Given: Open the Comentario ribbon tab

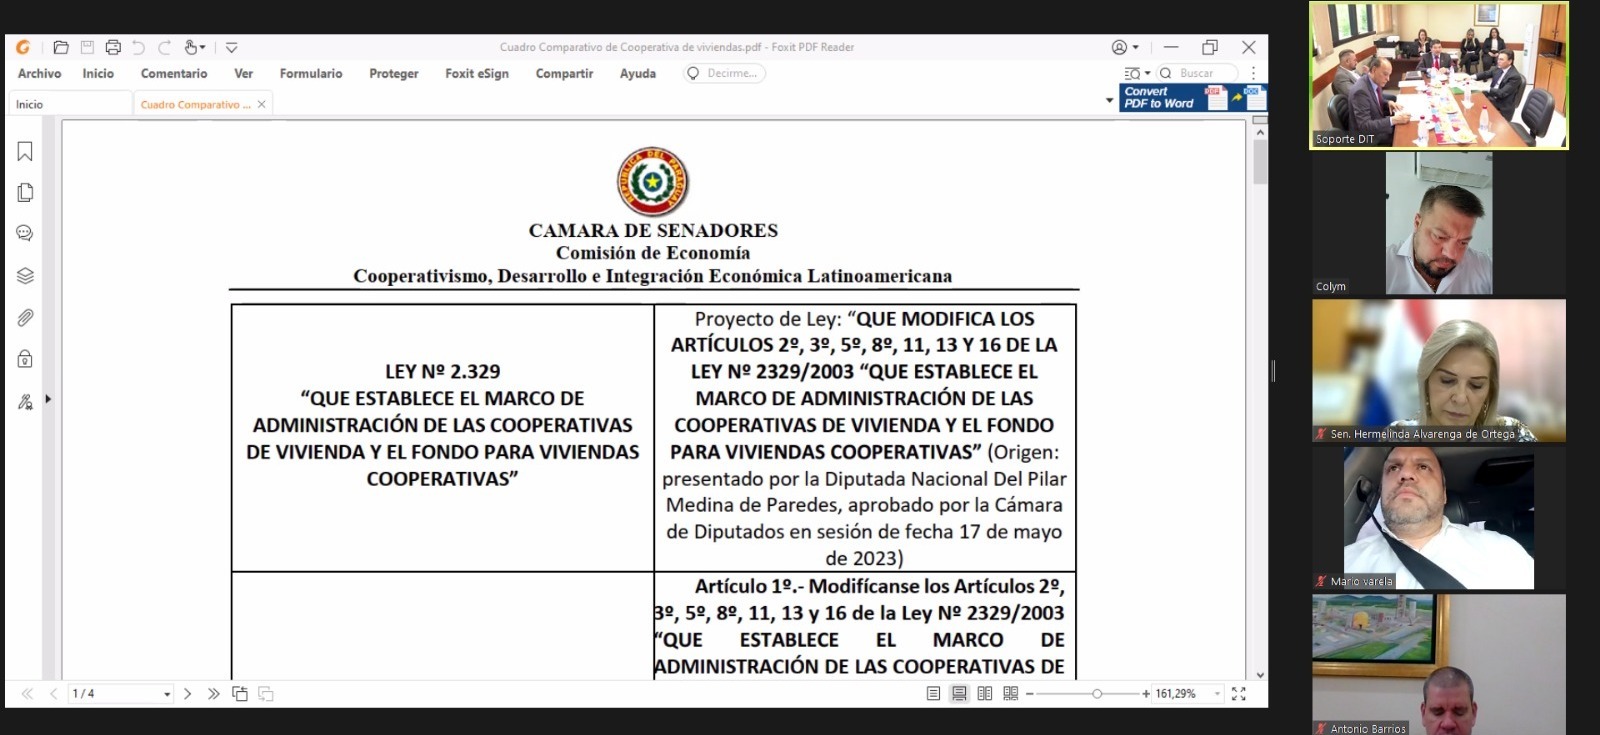Looking at the screenshot, I should pos(174,73).
